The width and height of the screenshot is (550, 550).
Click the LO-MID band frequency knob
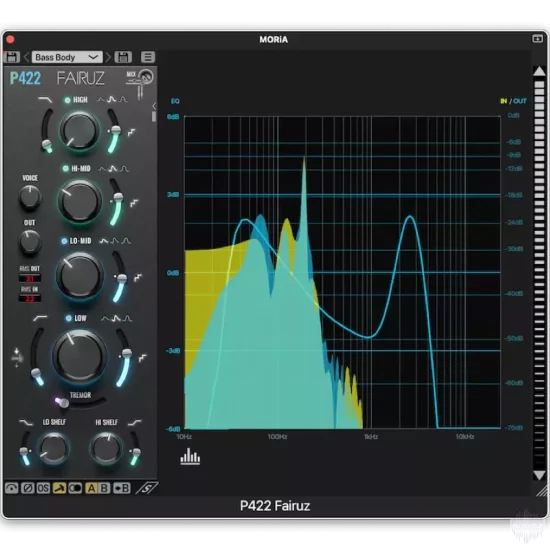coord(80,277)
